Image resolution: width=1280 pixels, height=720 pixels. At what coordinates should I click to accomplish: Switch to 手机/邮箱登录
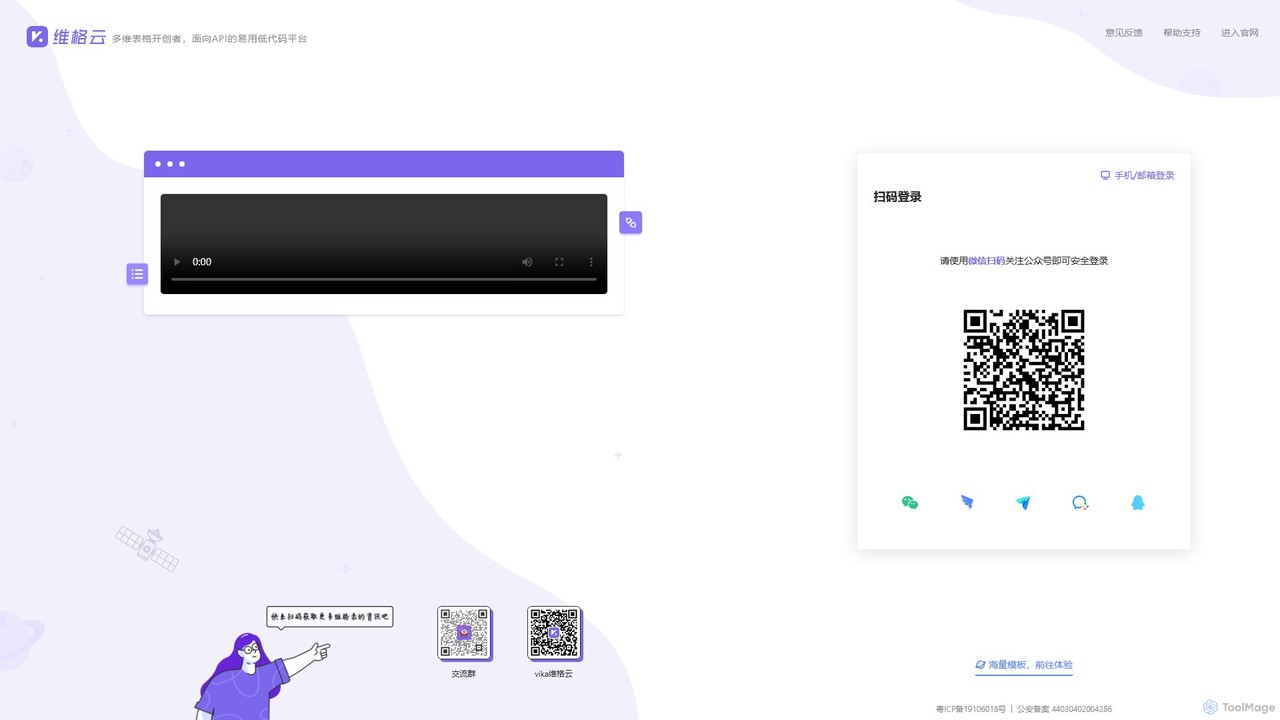(x=1138, y=175)
